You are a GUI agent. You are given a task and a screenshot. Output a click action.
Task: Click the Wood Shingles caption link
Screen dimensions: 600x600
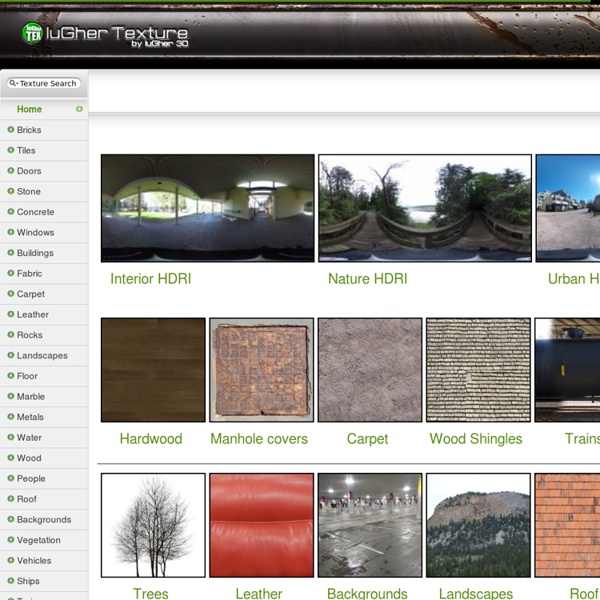point(476,439)
